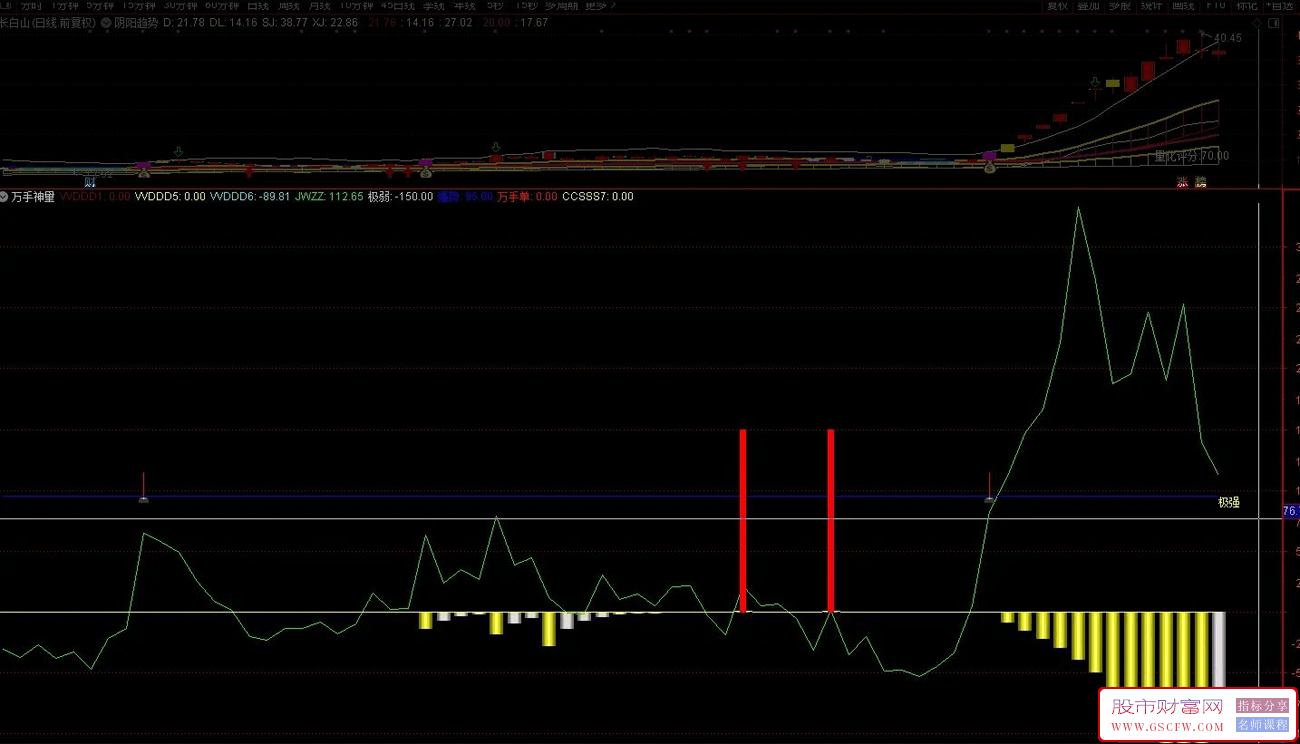Click the 复权 toolbar button
This screenshot has width=1300, height=744.
coord(1057,5)
